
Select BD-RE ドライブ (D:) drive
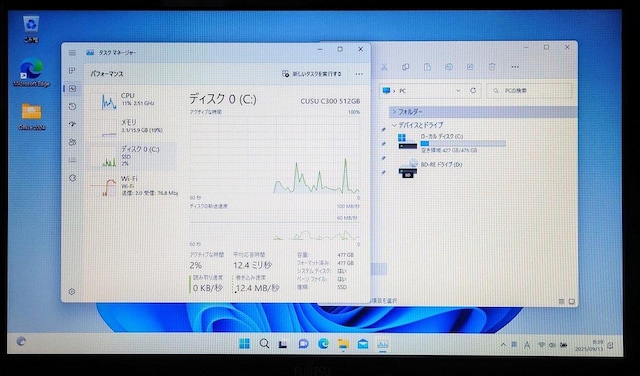(431, 169)
